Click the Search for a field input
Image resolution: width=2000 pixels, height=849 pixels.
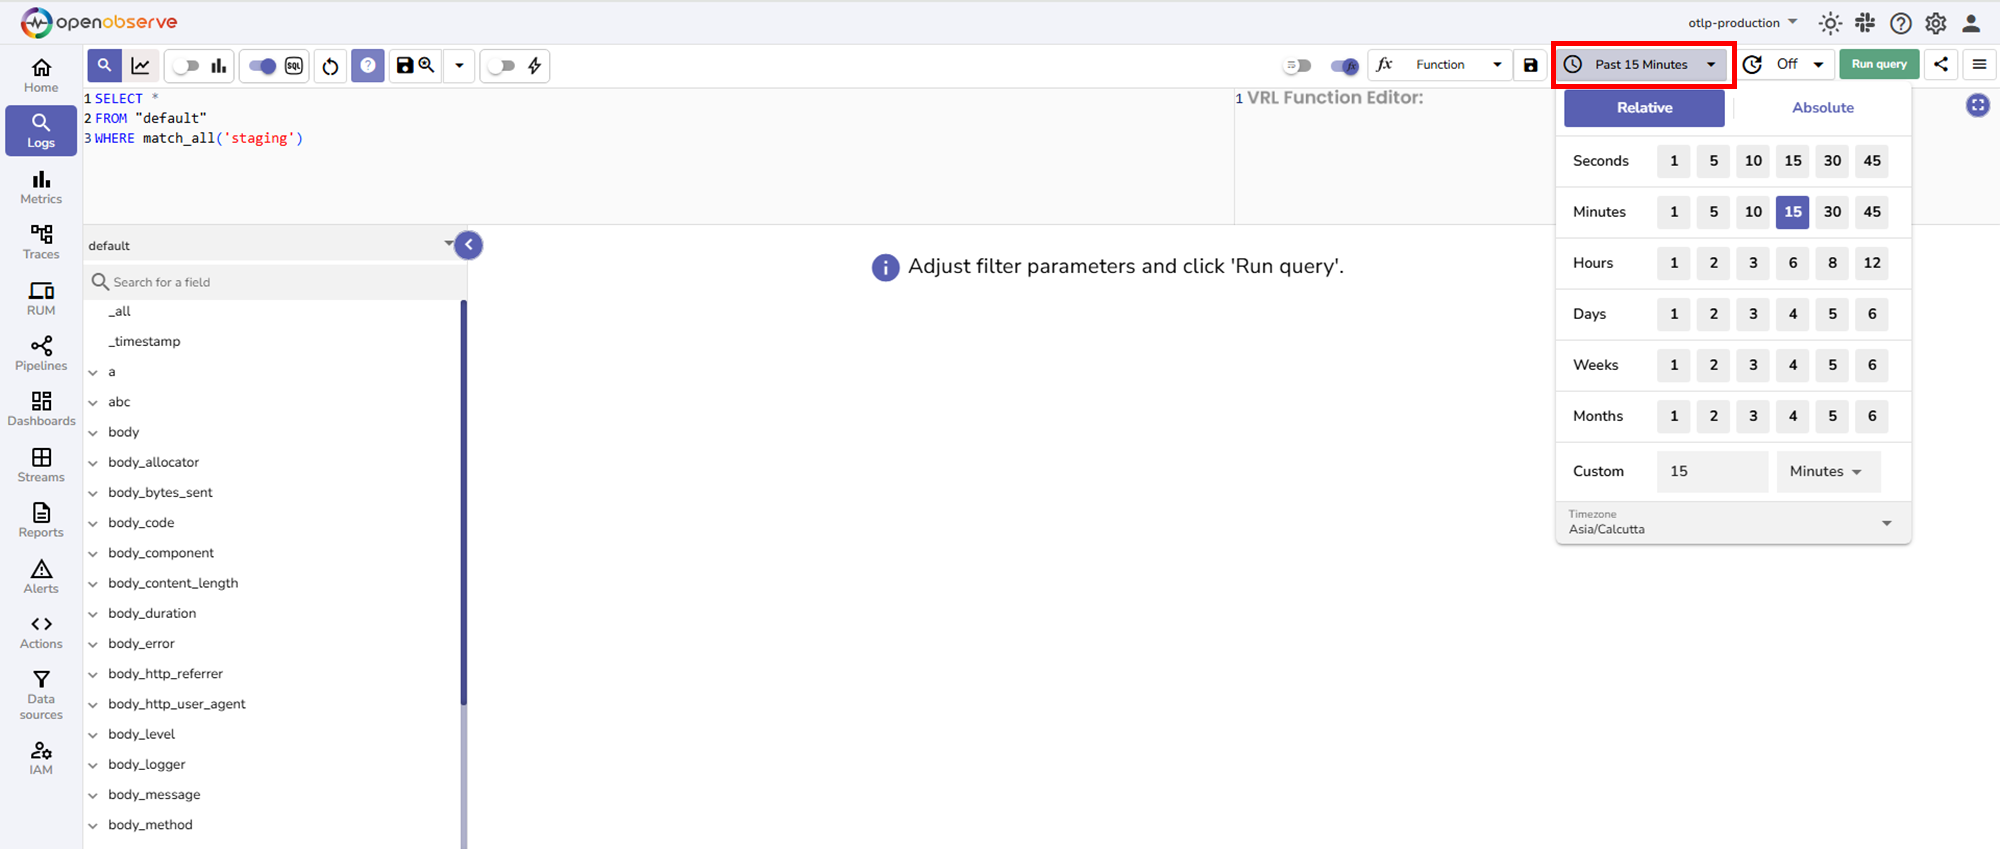pyautogui.click(x=280, y=282)
